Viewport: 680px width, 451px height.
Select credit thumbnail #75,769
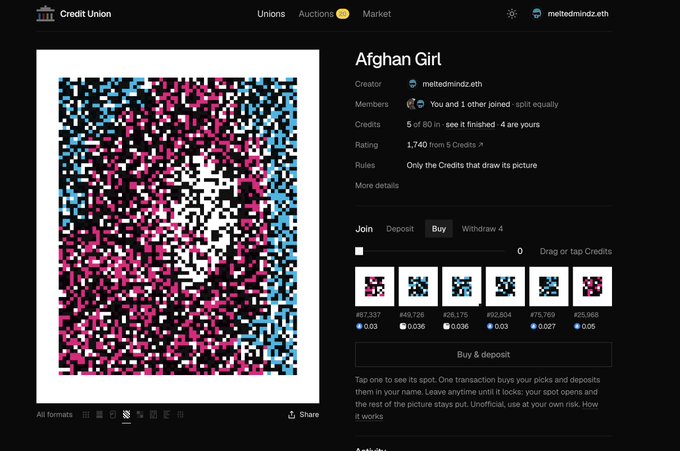click(x=549, y=286)
